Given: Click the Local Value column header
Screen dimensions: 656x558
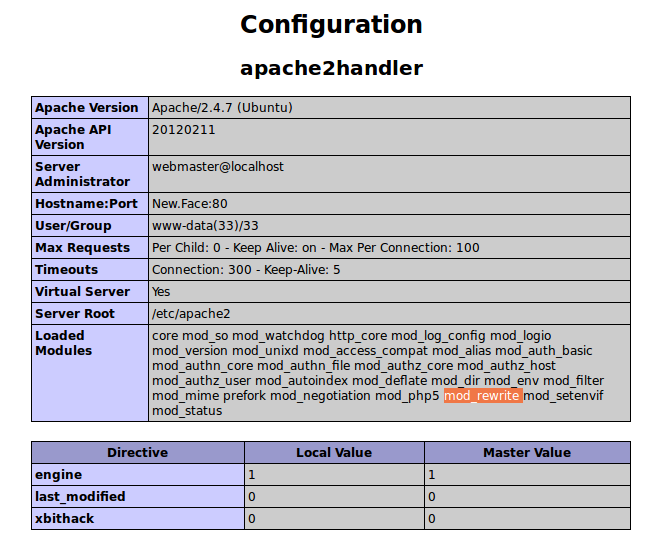Looking at the screenshot, I should coord(334,453).
